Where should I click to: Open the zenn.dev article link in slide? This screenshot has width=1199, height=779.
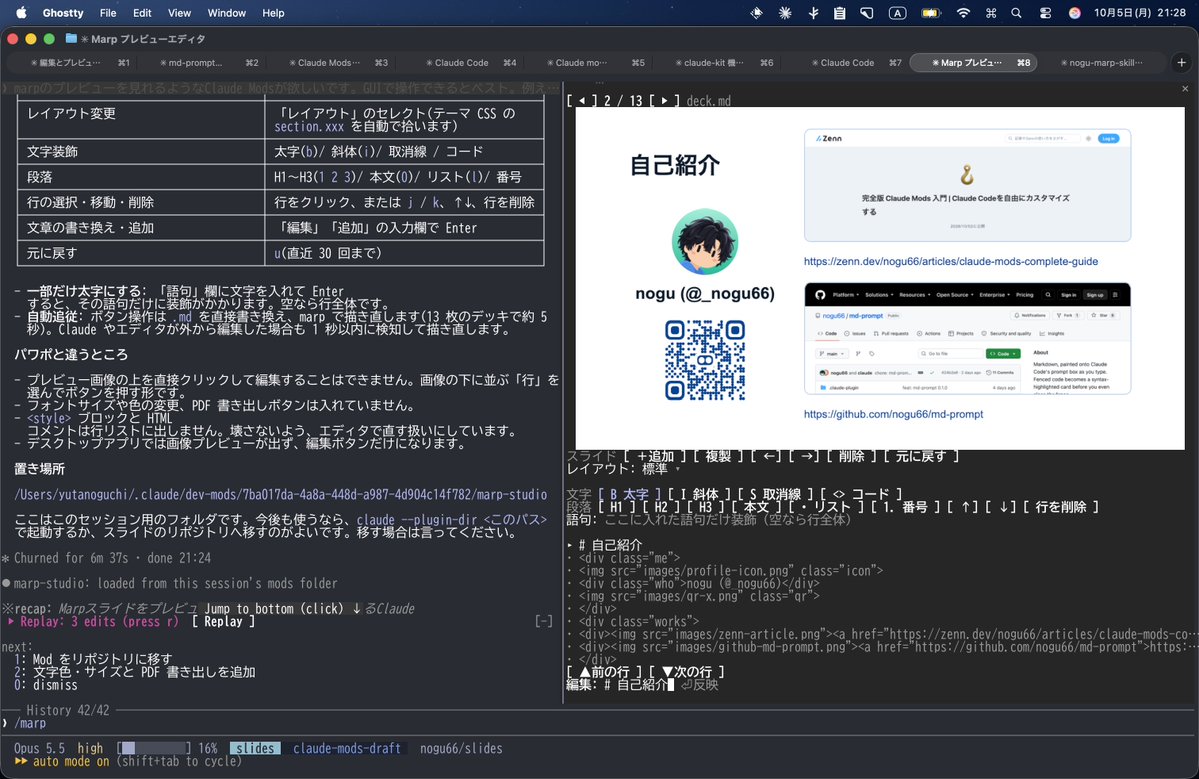950,261
